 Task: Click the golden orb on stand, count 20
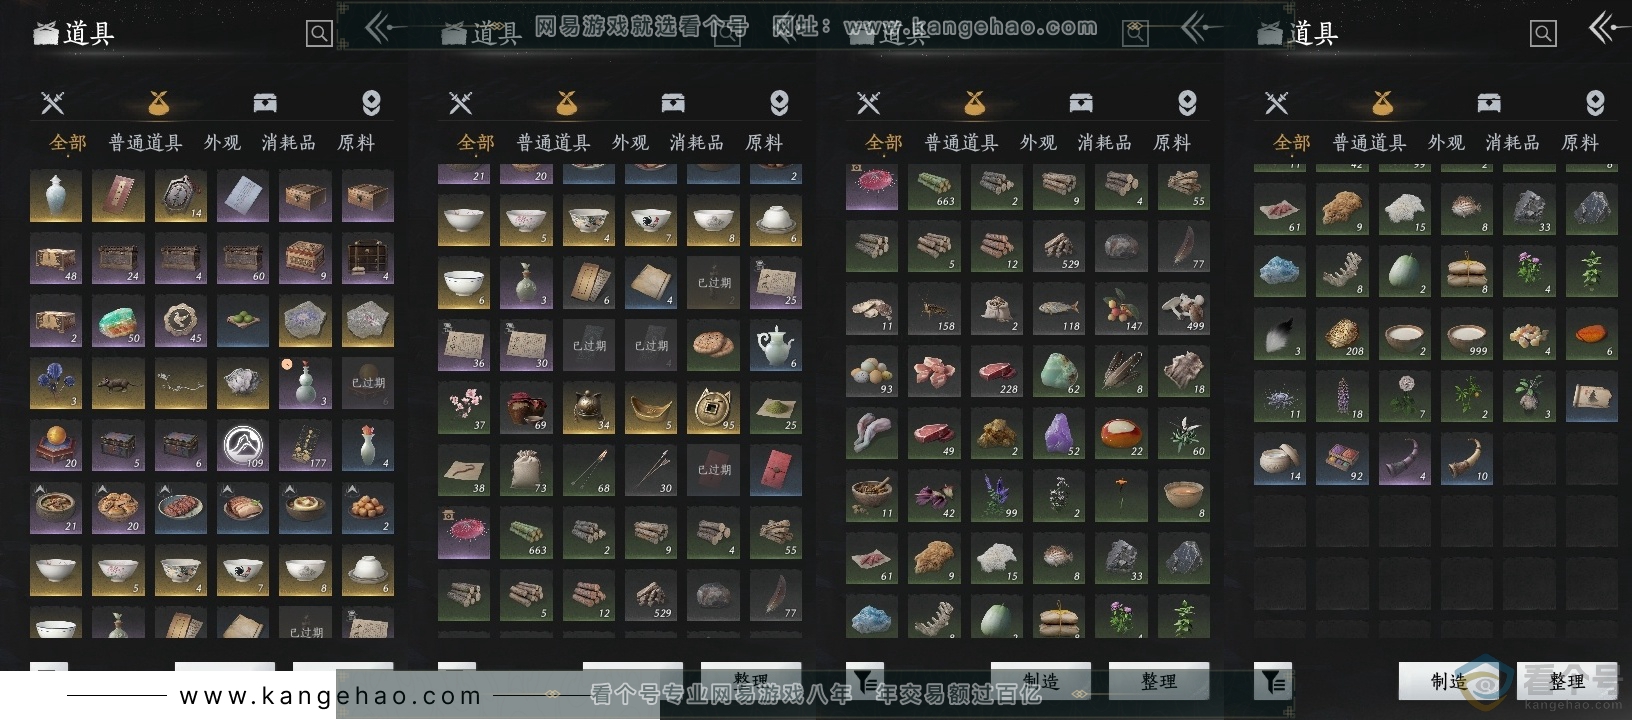click(56, 446)
